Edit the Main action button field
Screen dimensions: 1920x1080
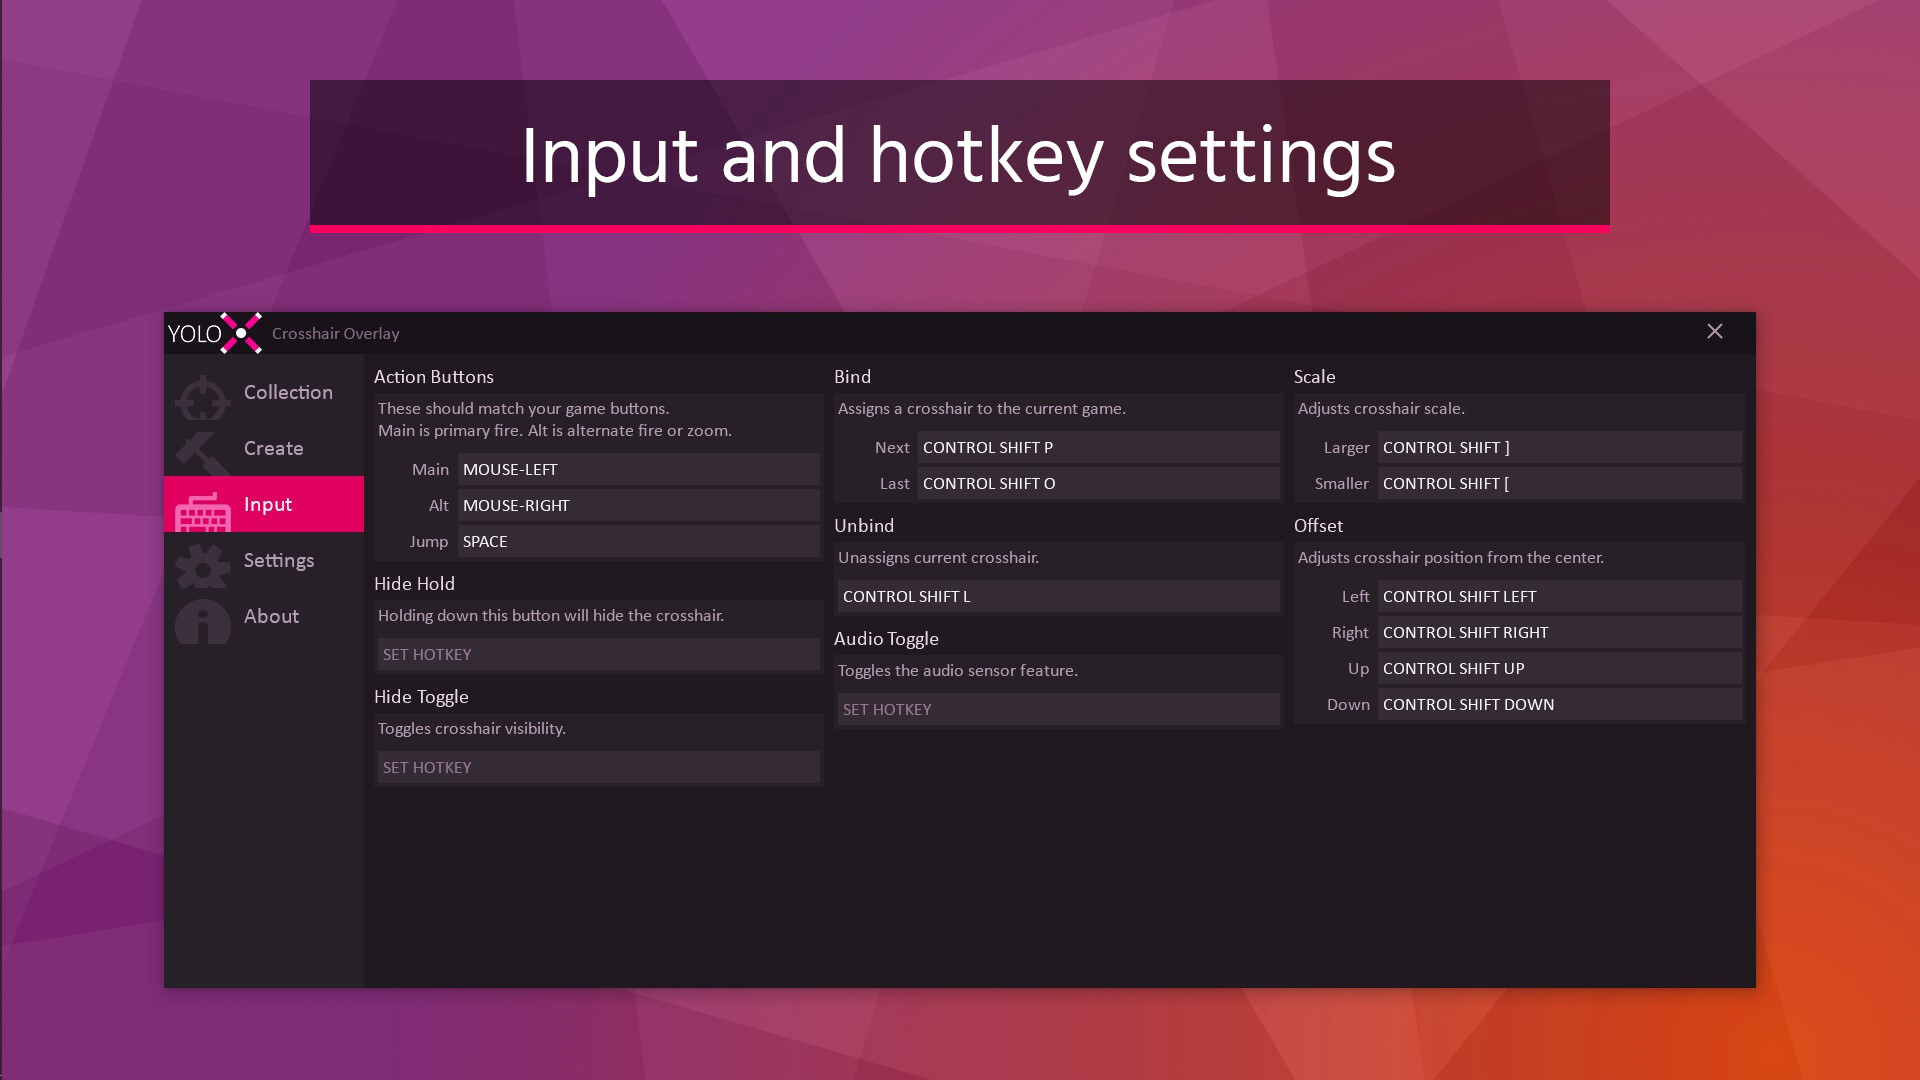[638, 470]
